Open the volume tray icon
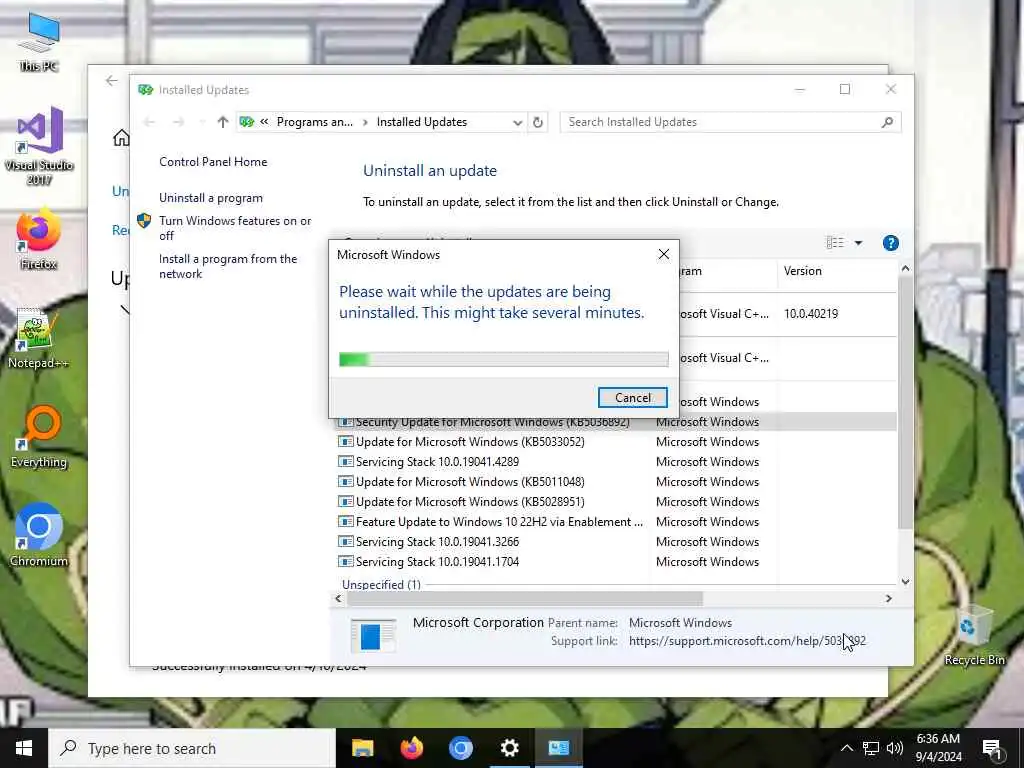Viewport: 1024px width, 768px height. (x=895, y=748)
